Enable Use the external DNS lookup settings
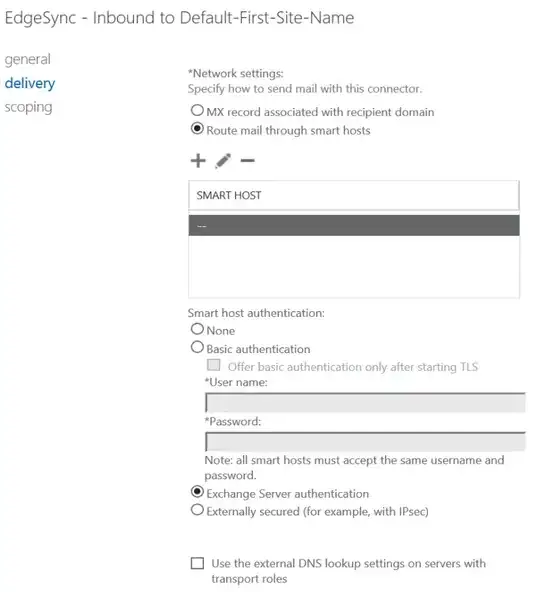The width and height of the screenshot is (540, 592). click(197, 563)
